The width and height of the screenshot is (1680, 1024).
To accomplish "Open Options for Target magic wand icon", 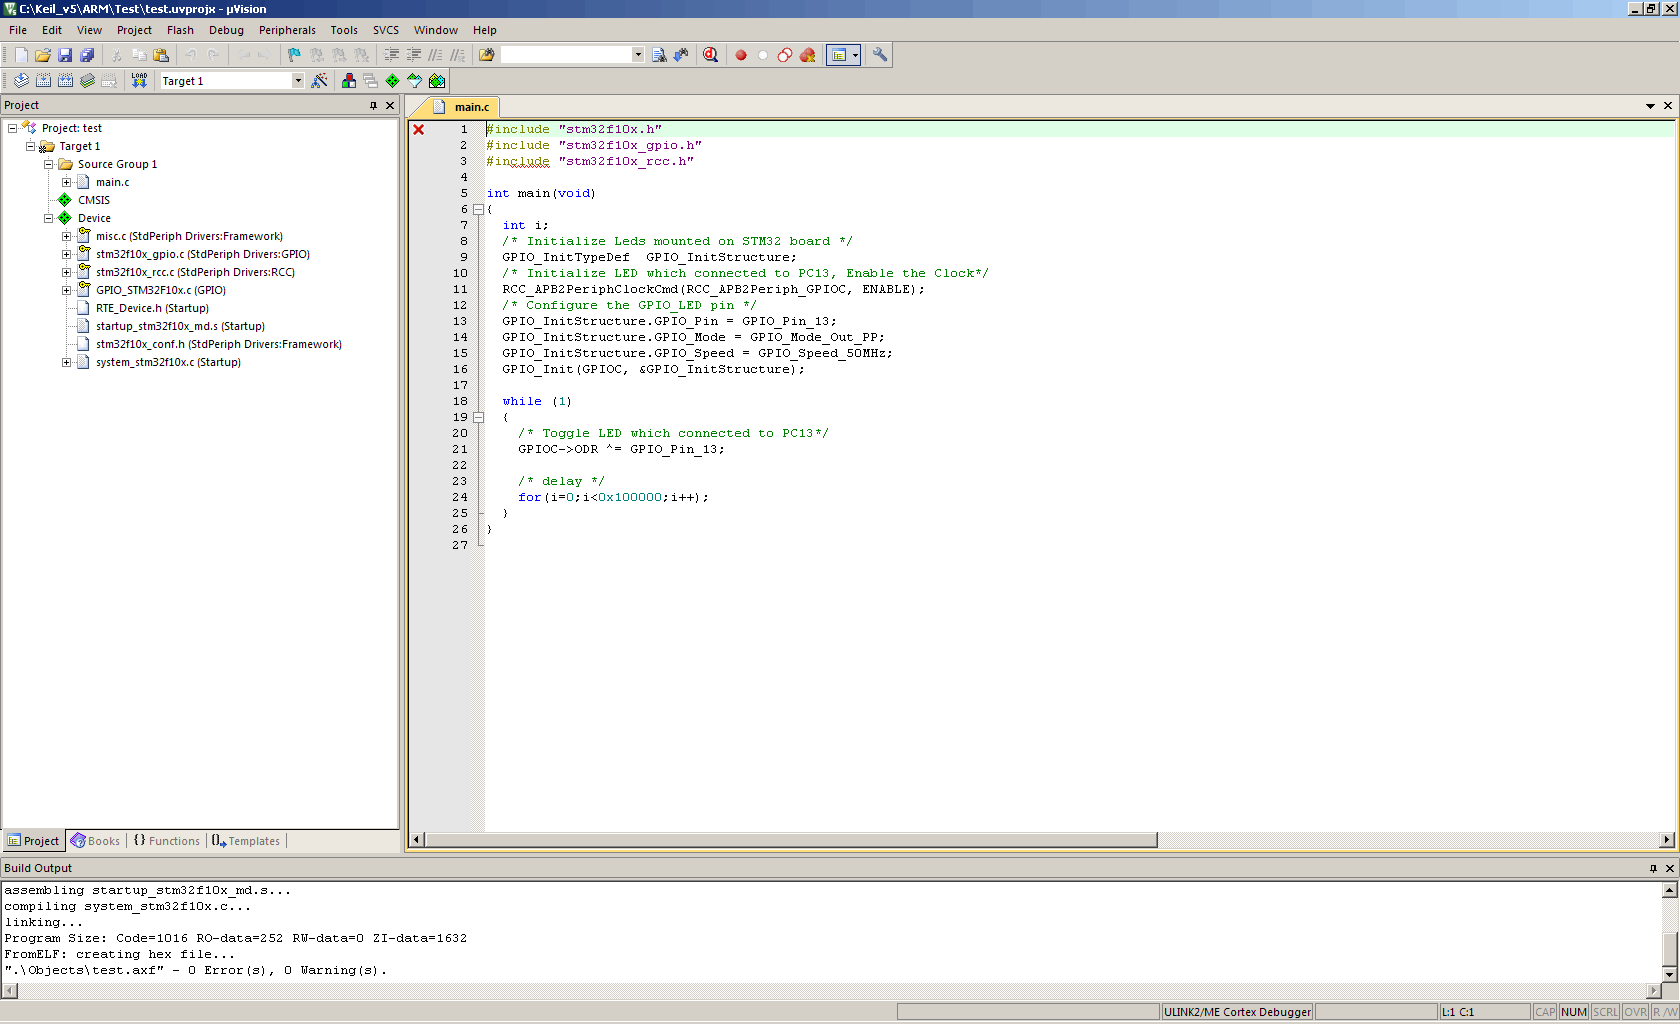I will (x=319, y=81).
